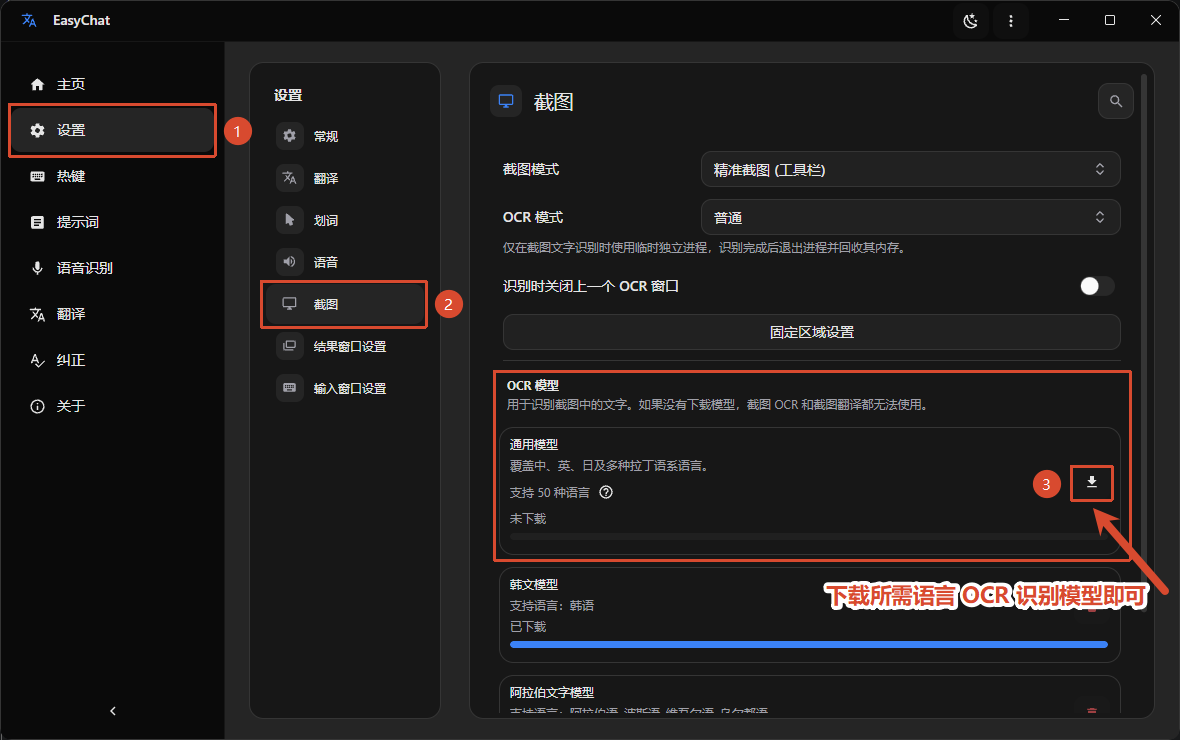The image size is (1180, 740).
Task: Open 设置 in the left sidebar
Action: (x=113, y=130)
